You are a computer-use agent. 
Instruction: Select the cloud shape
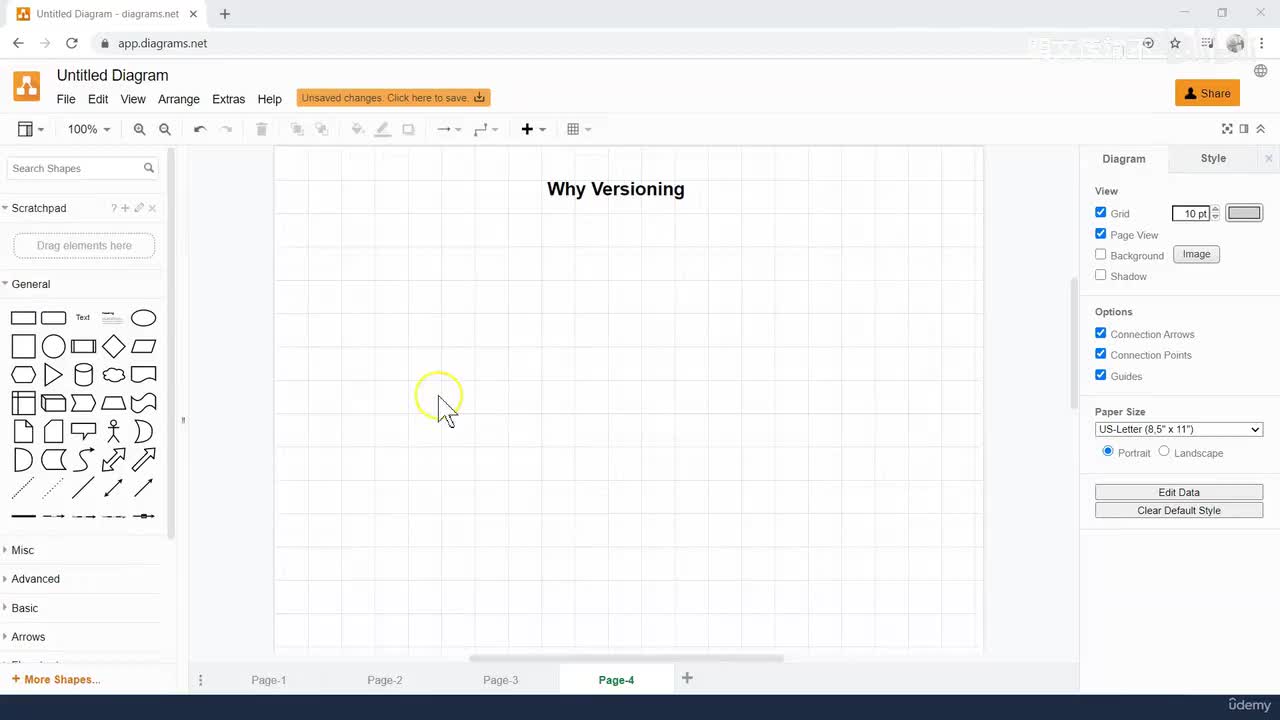pyautogui.click(x=114, y=375)
